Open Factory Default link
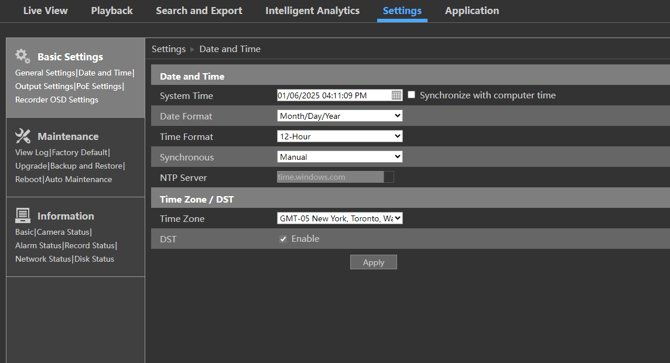 tap(79, 152)
